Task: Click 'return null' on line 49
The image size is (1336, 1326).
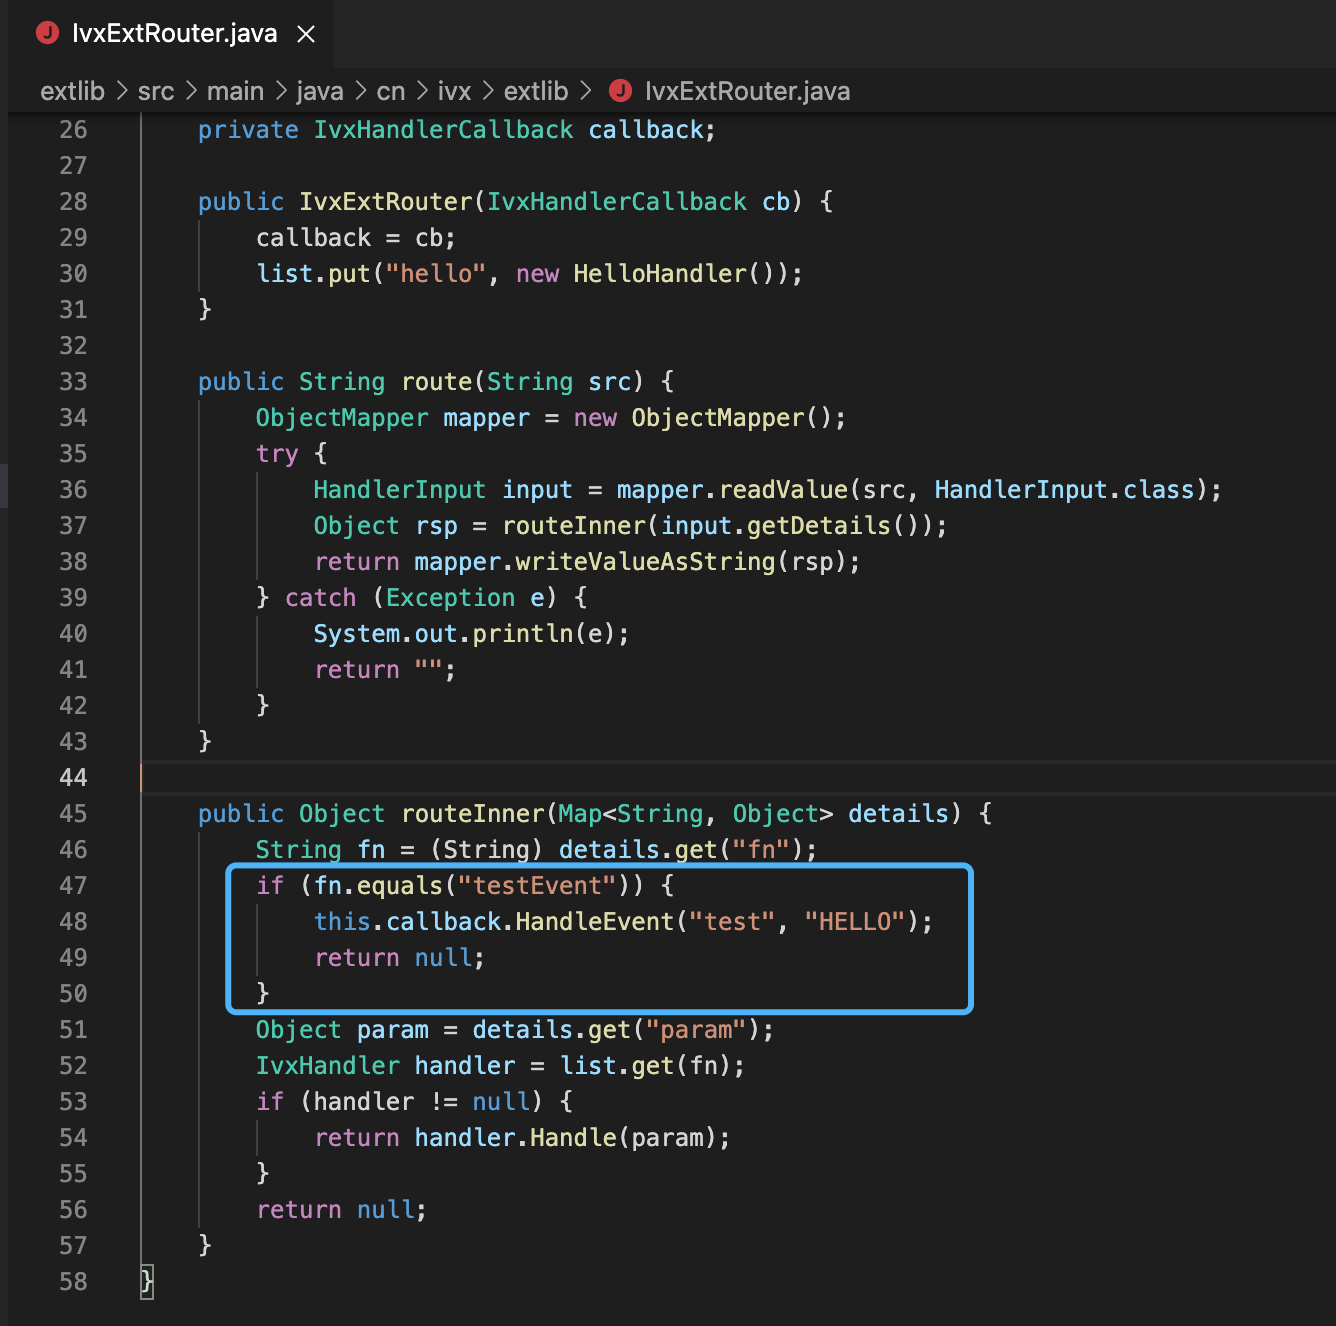Action: tap(393, 958)
